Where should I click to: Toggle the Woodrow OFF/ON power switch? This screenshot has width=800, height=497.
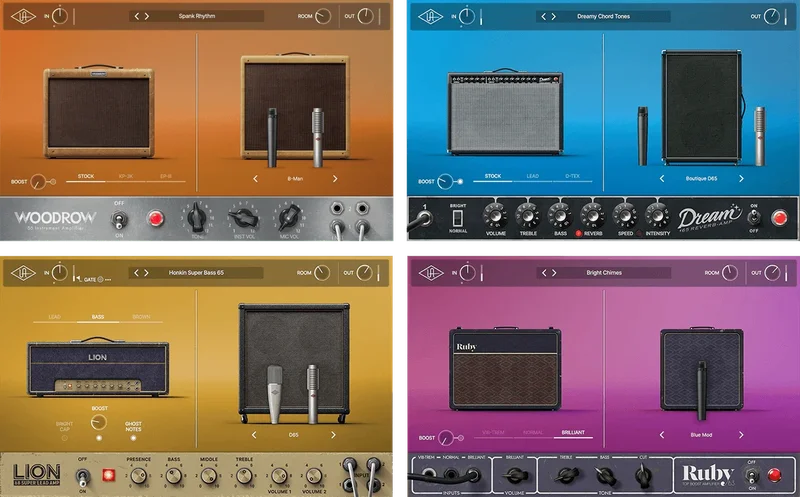point(119,220)
